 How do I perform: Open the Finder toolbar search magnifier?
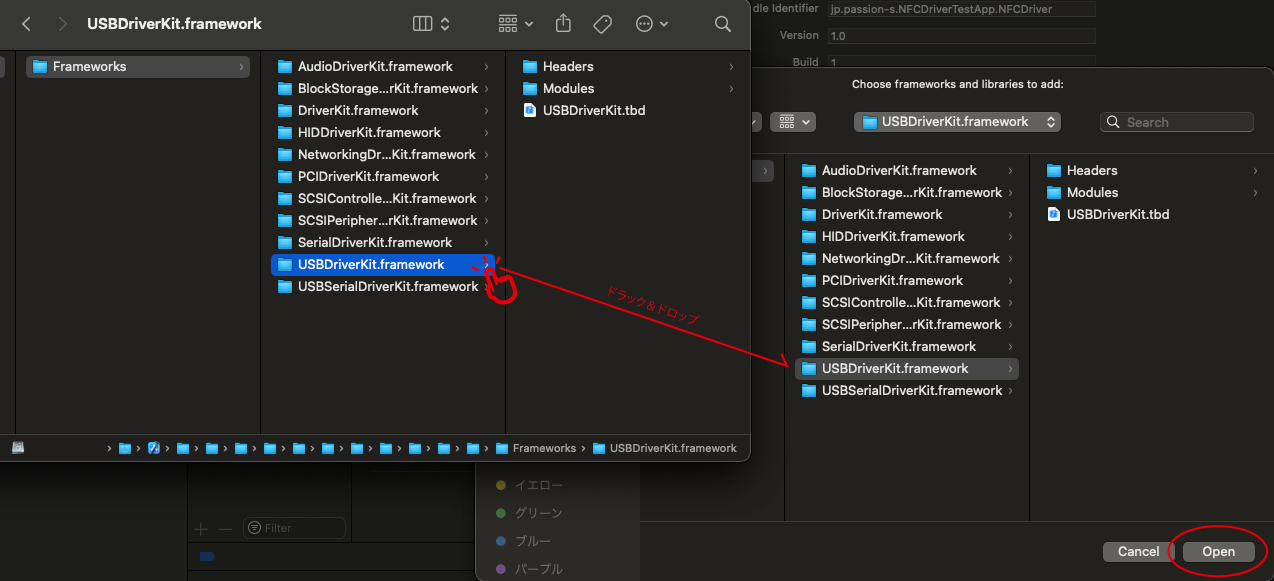pos(723,23)
